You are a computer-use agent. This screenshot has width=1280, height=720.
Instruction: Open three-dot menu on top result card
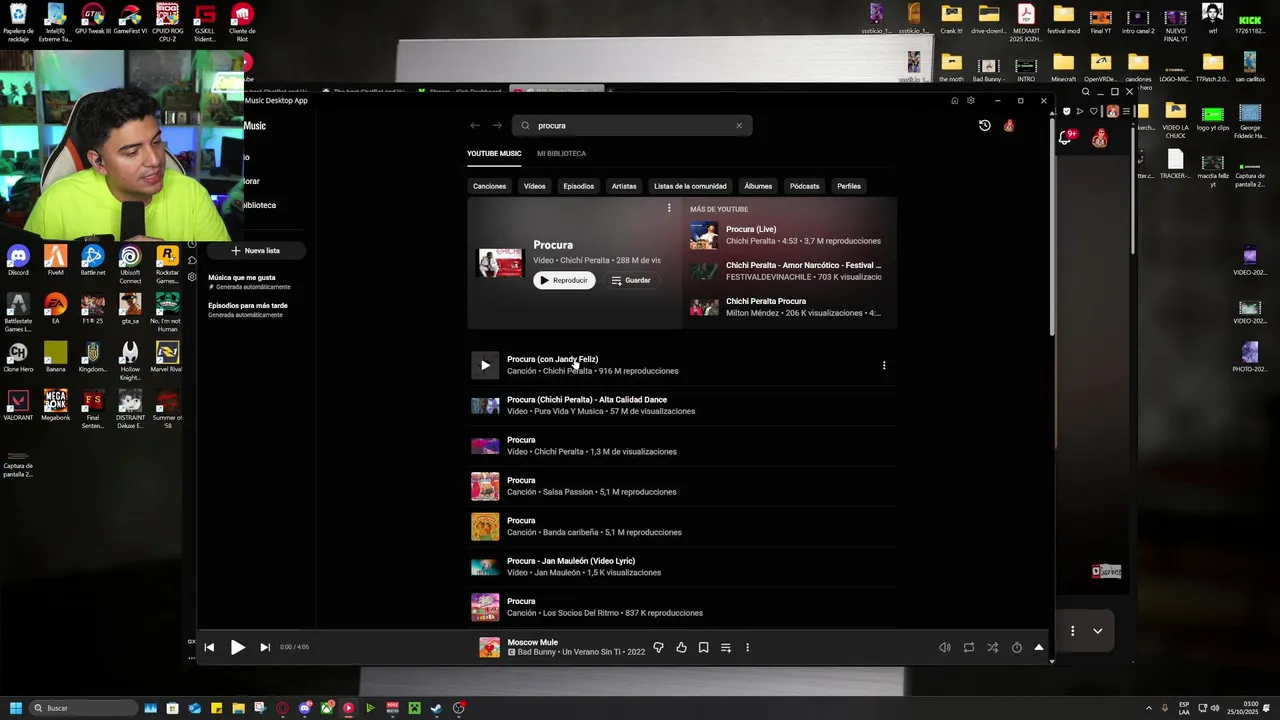coord(669,208)
